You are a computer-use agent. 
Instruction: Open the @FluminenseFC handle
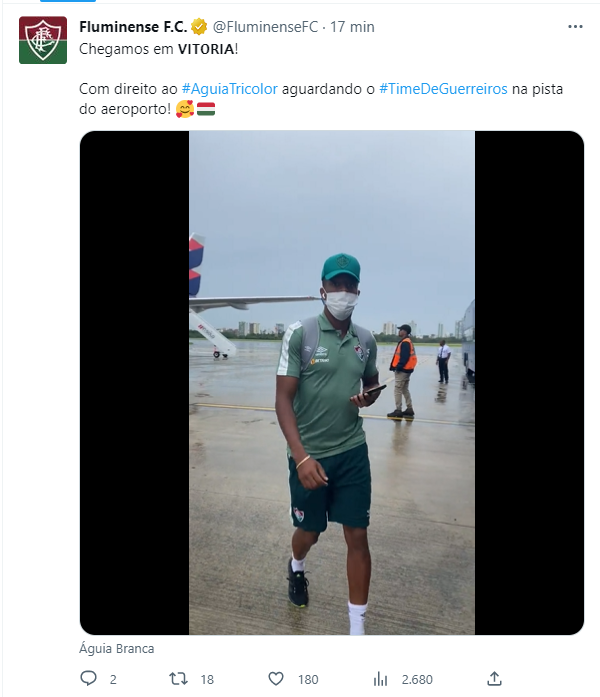pos(265,27)
